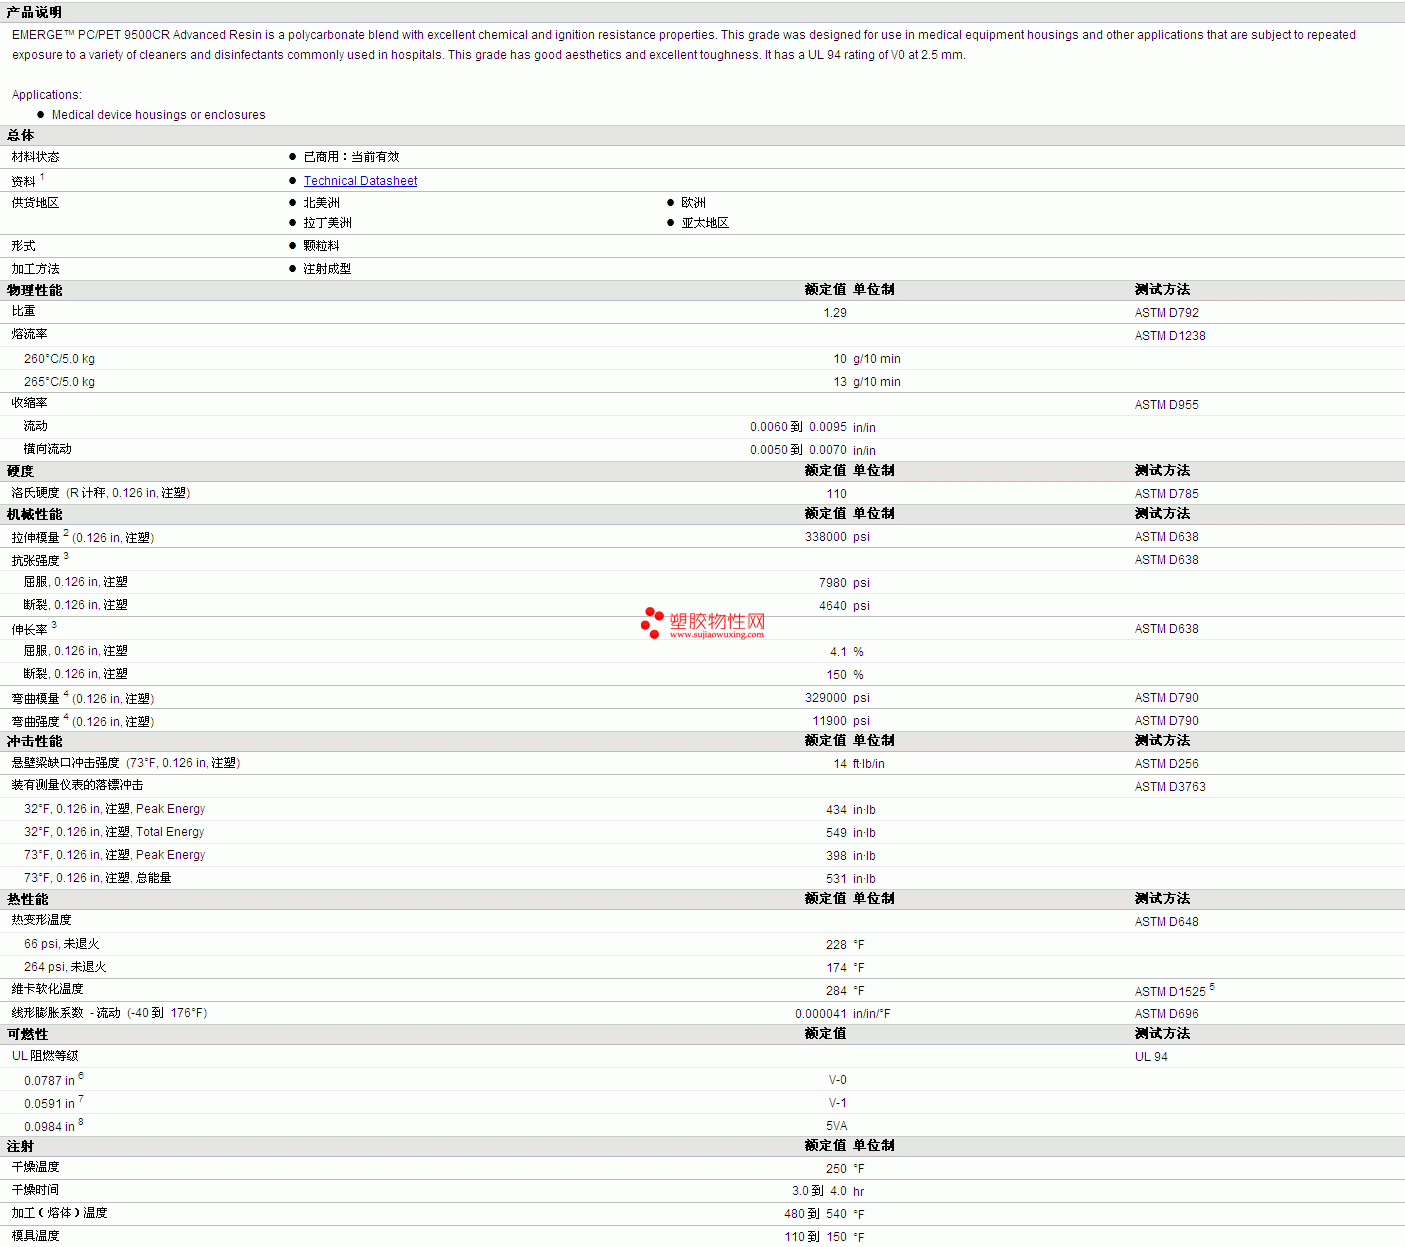Screen dimensions: 1405x1247
Task: Open the Technical Datasheet link
Action: tap(360, 181)
